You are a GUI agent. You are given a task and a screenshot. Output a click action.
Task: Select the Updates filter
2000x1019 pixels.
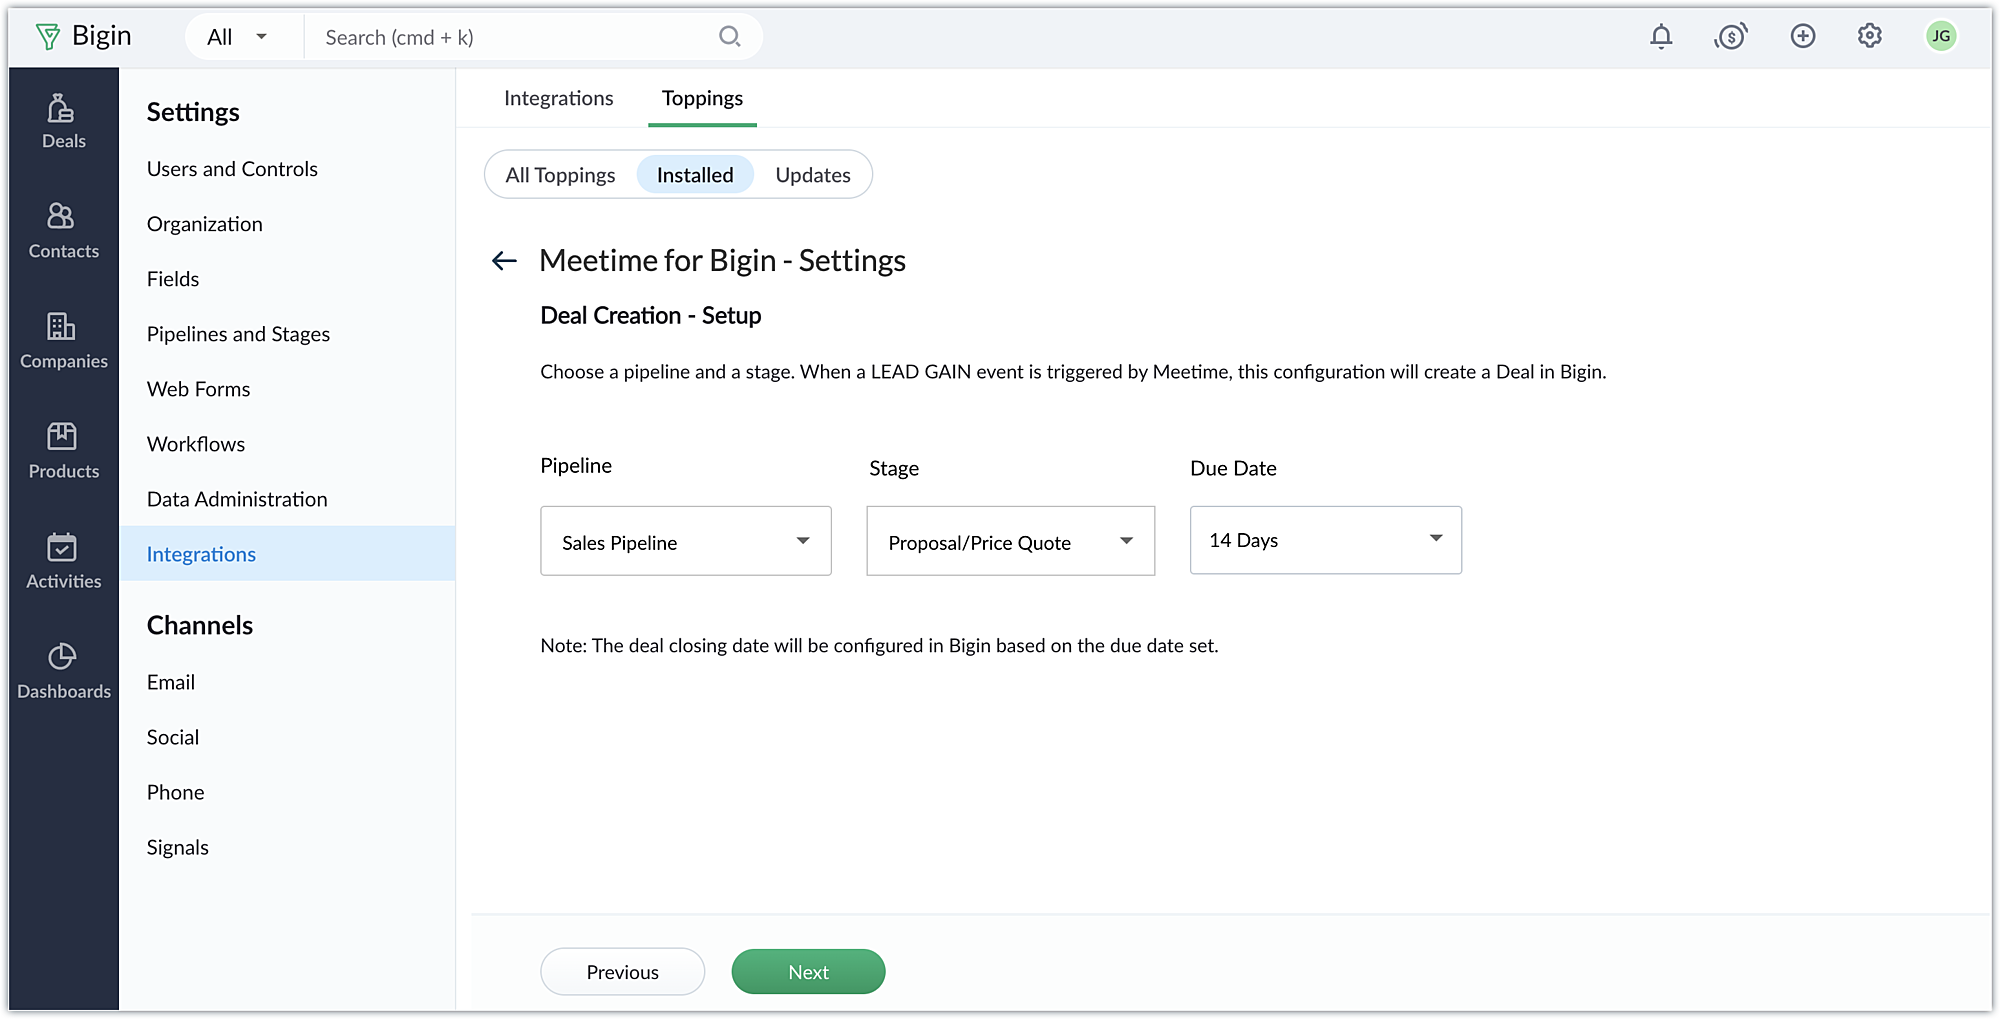click(813, 175)
